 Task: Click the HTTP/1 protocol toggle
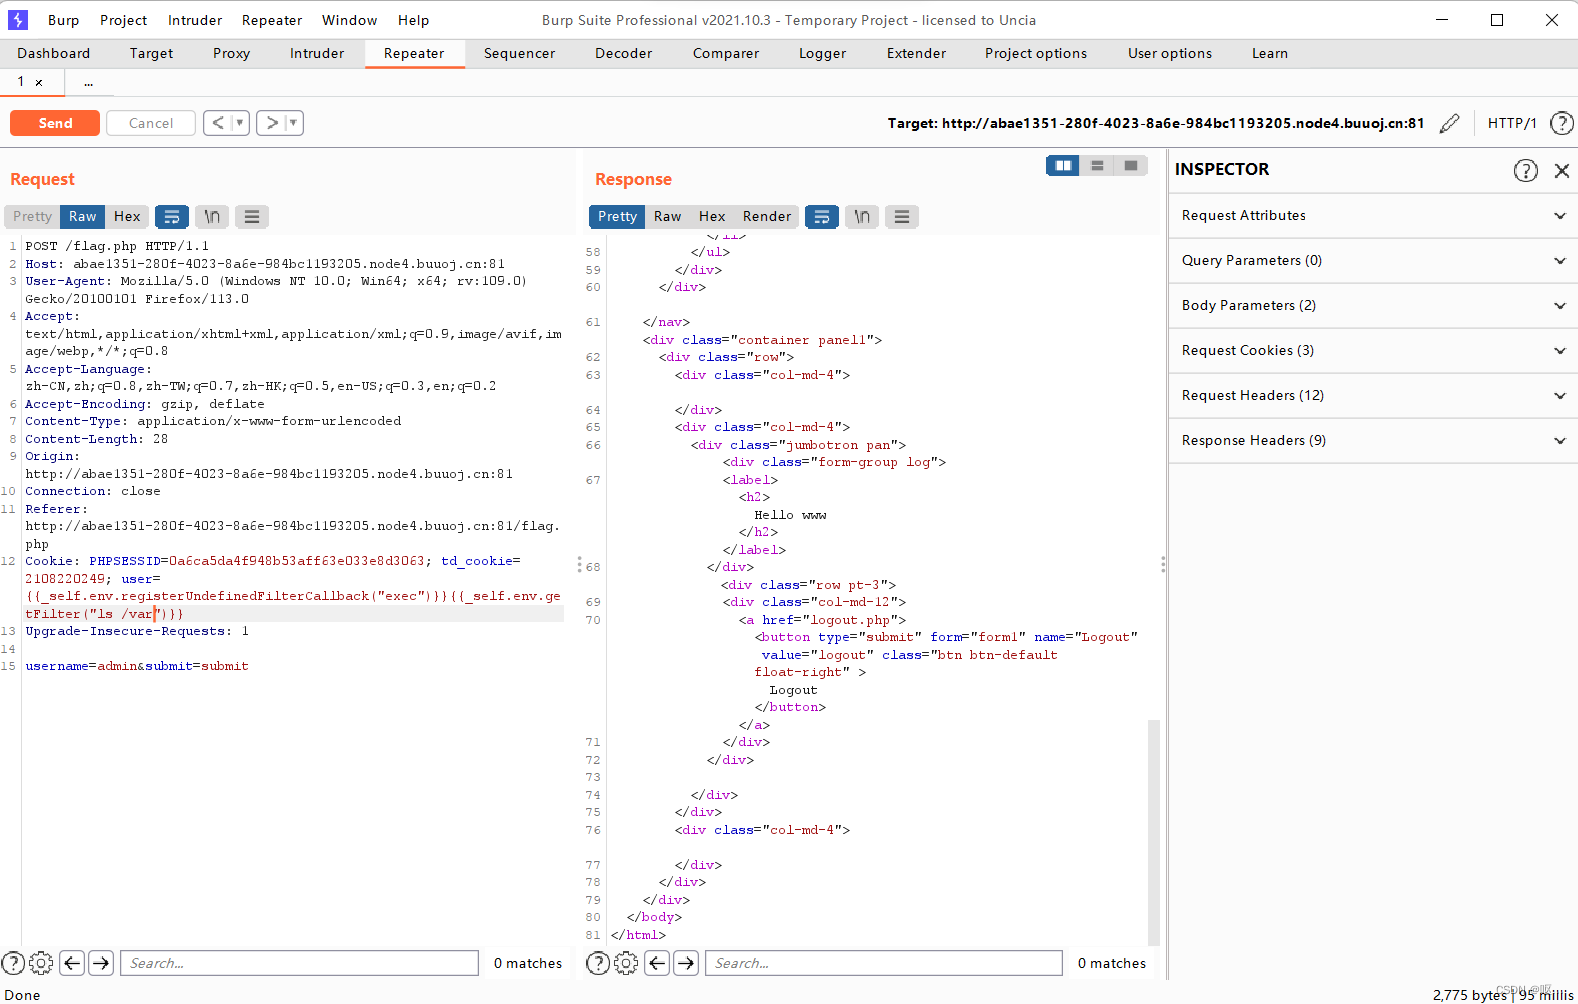click(x=1511, y=123)
